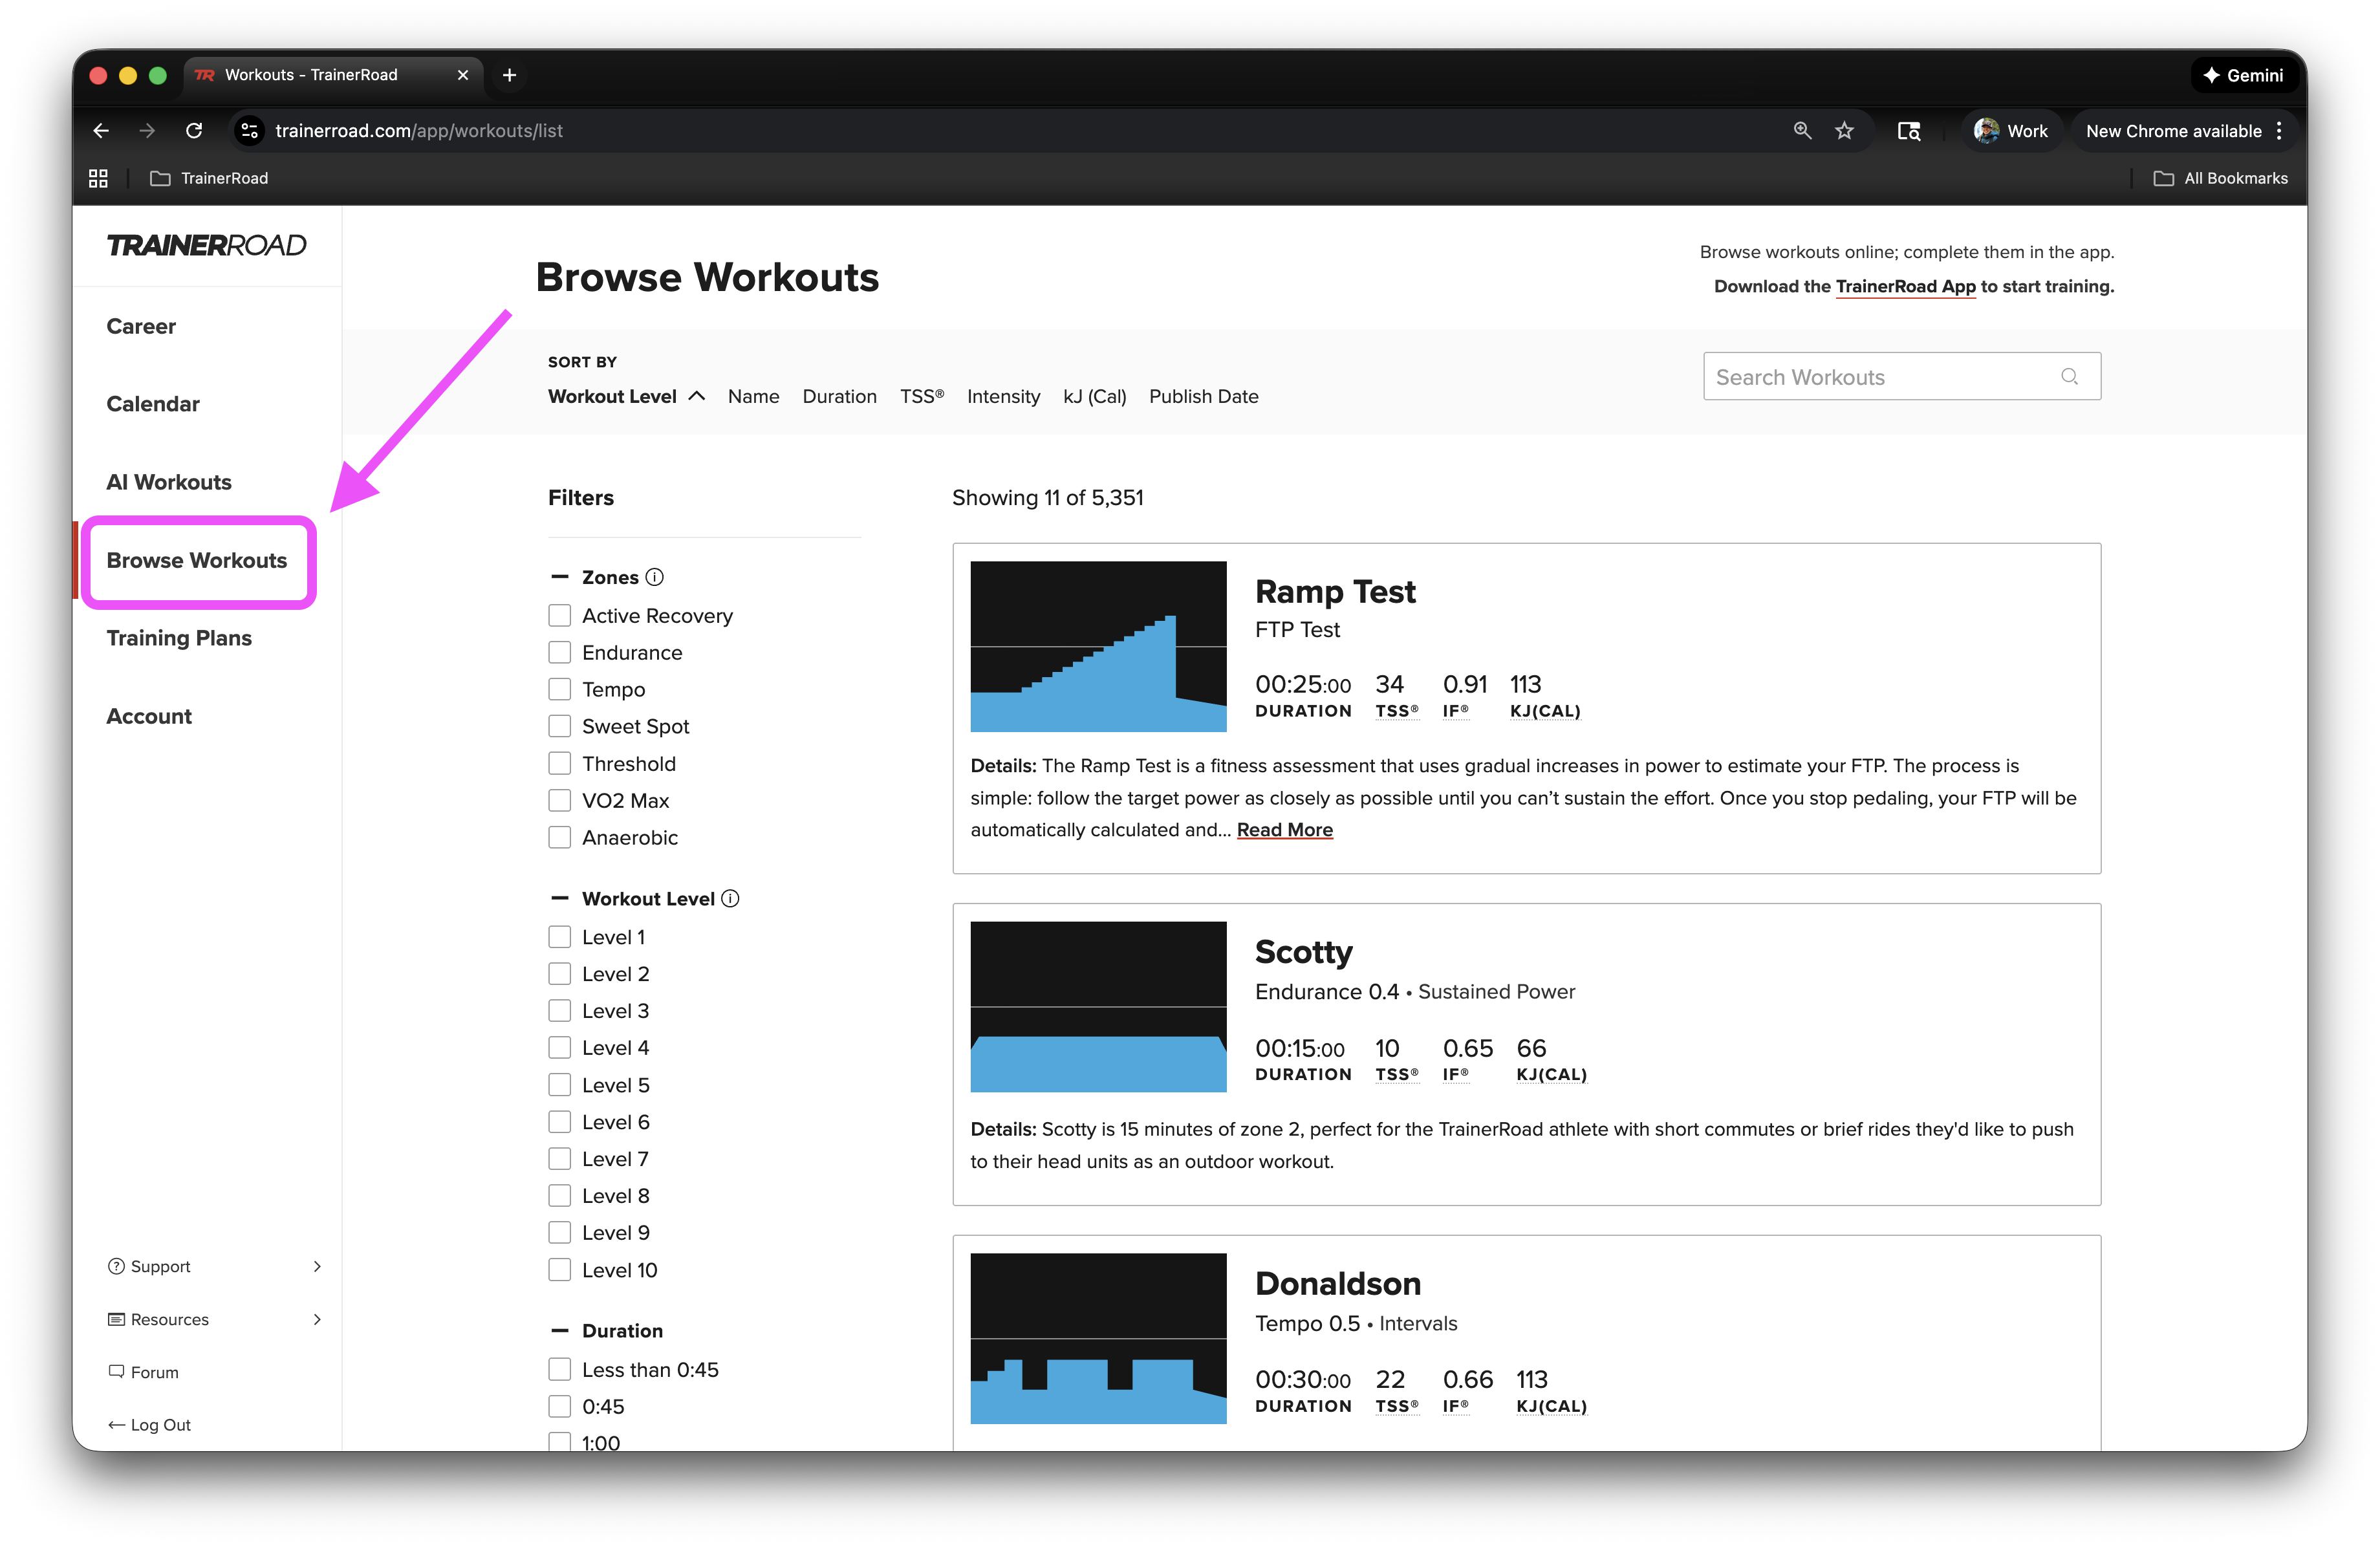Open the Chrome apps grid
The width and height of the screenshot is (2380, 1547).
coord(98,178)
